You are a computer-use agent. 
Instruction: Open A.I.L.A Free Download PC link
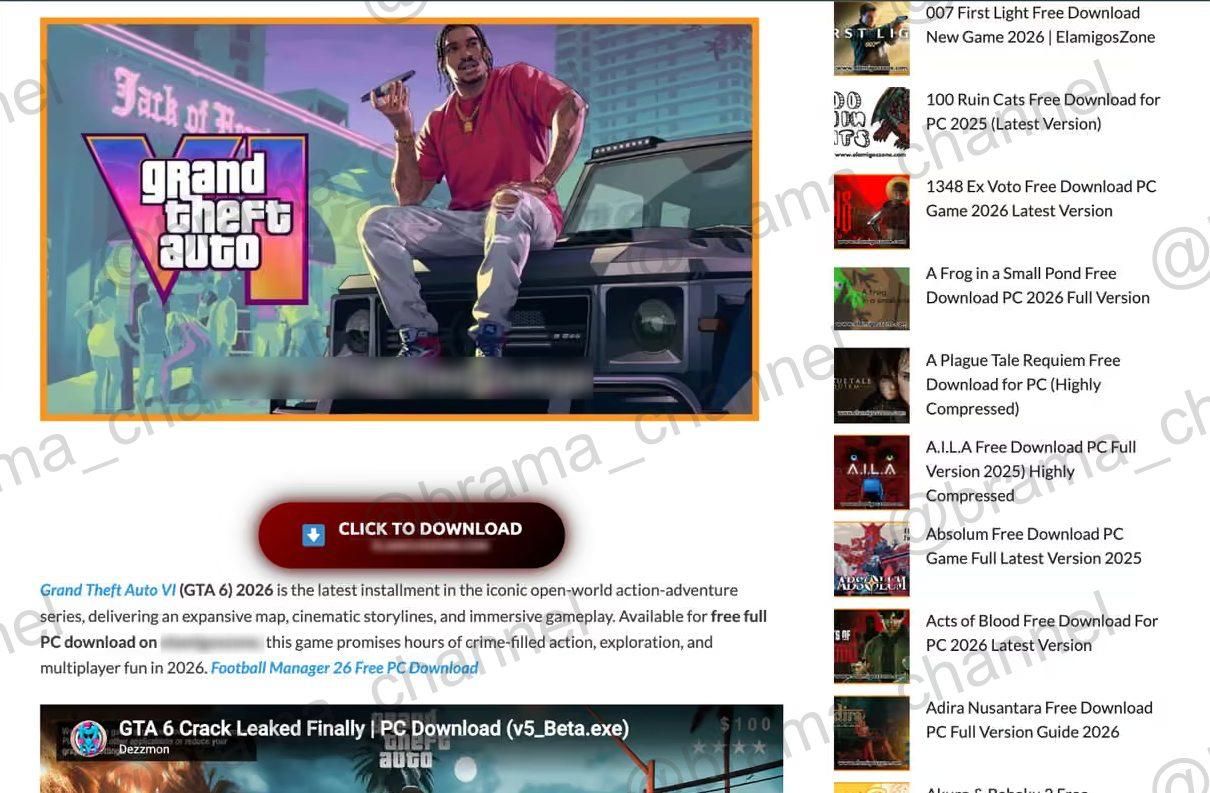(1031, 472)
